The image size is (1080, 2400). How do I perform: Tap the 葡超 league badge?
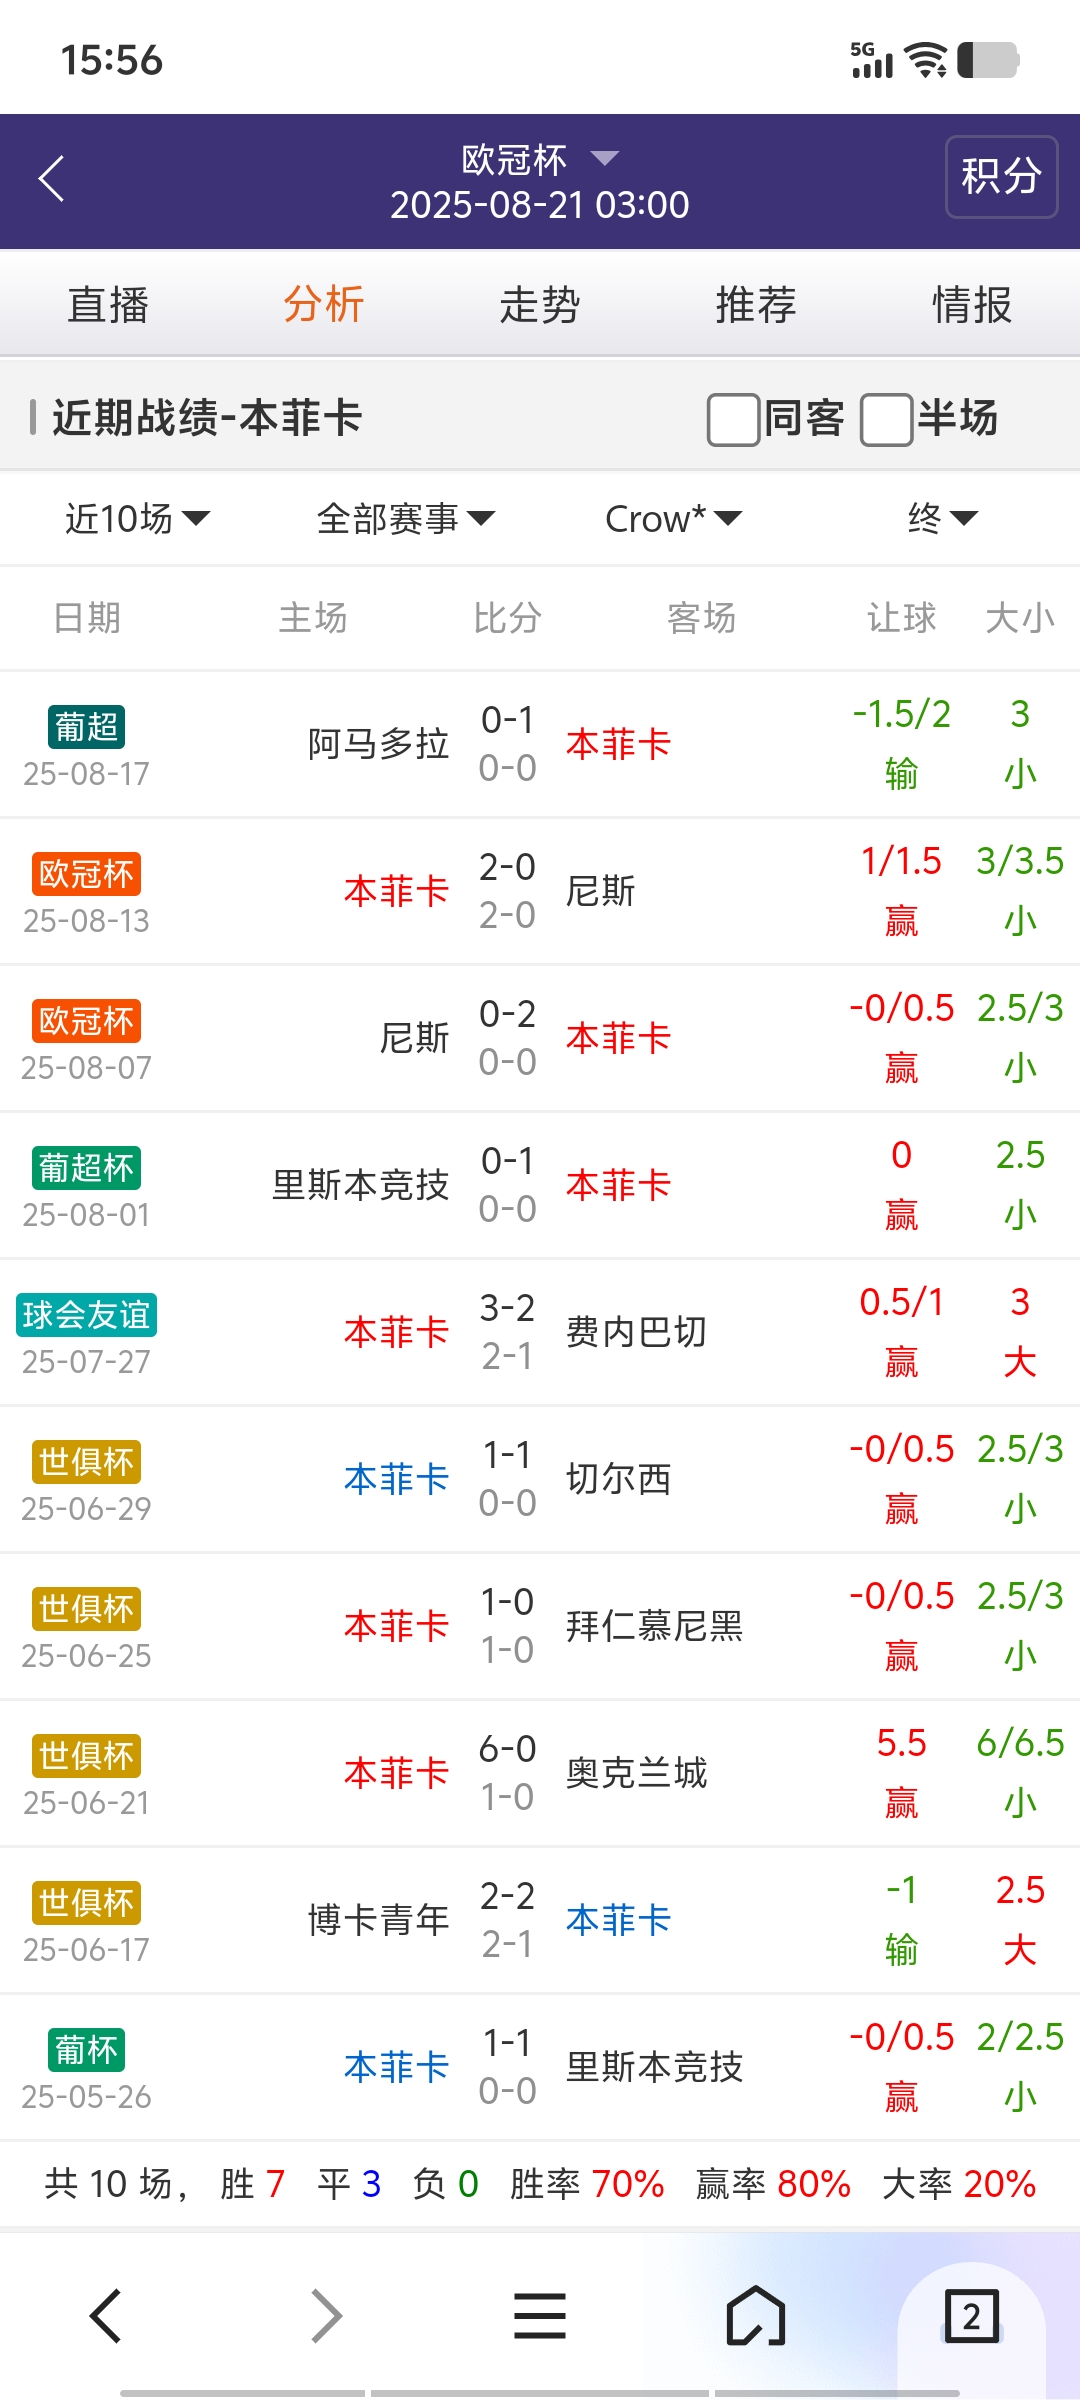click(x=86, y=727)
